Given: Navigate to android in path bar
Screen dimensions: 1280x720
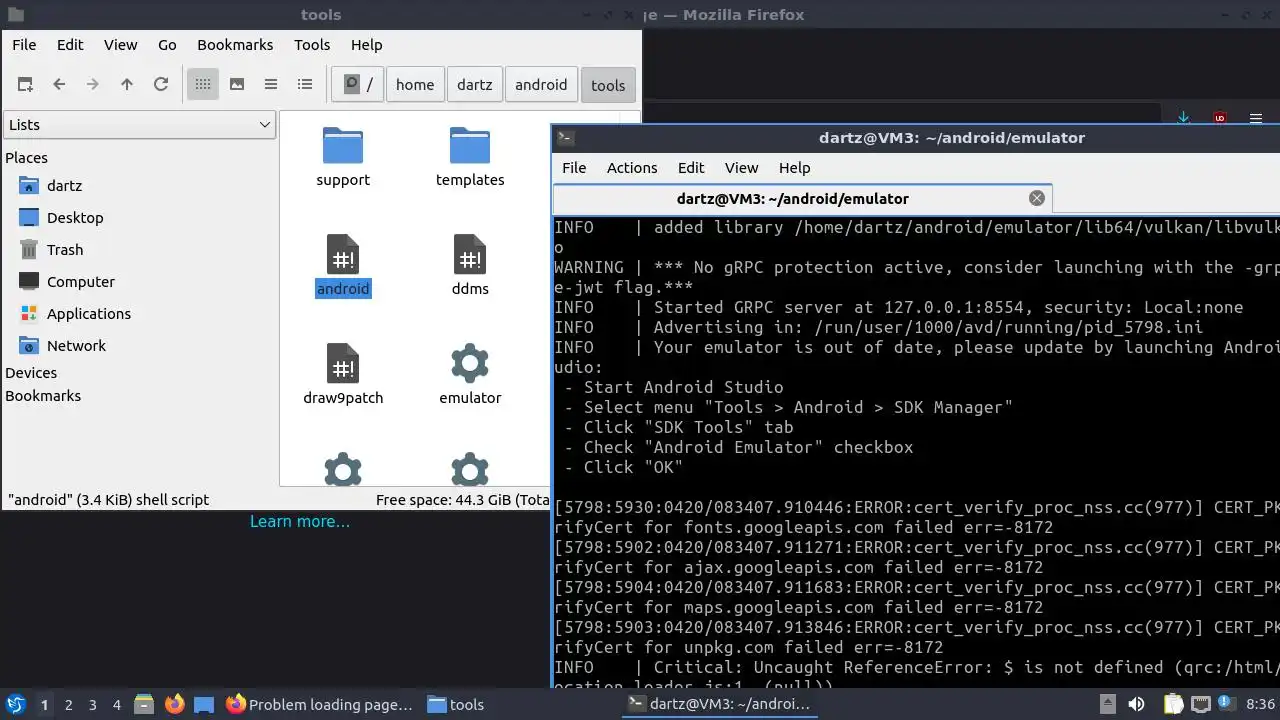Looking at the screenshot, I should coord(541,85).
